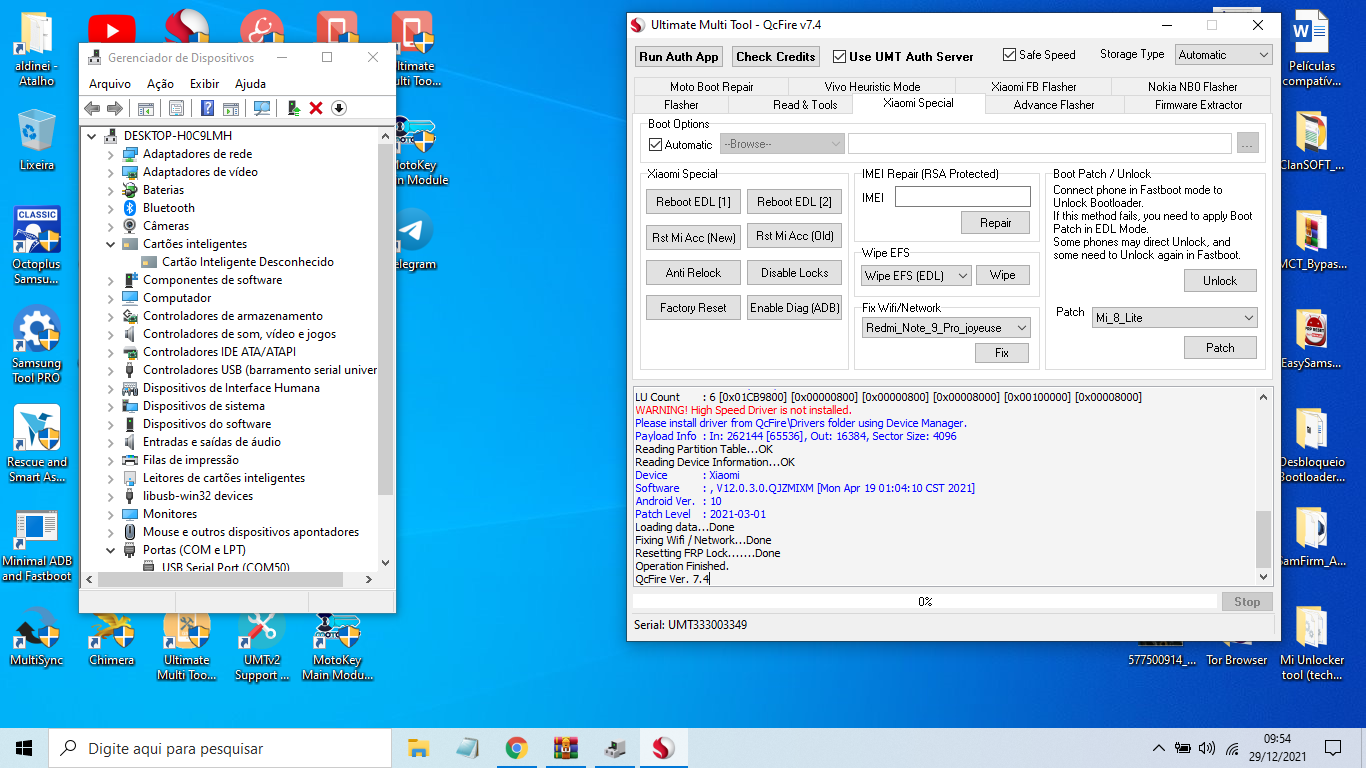The width and height of the screenshot is (1366, 768).
Task: Click black down-arrow disable device icon
Action: [x=339, y=108]
